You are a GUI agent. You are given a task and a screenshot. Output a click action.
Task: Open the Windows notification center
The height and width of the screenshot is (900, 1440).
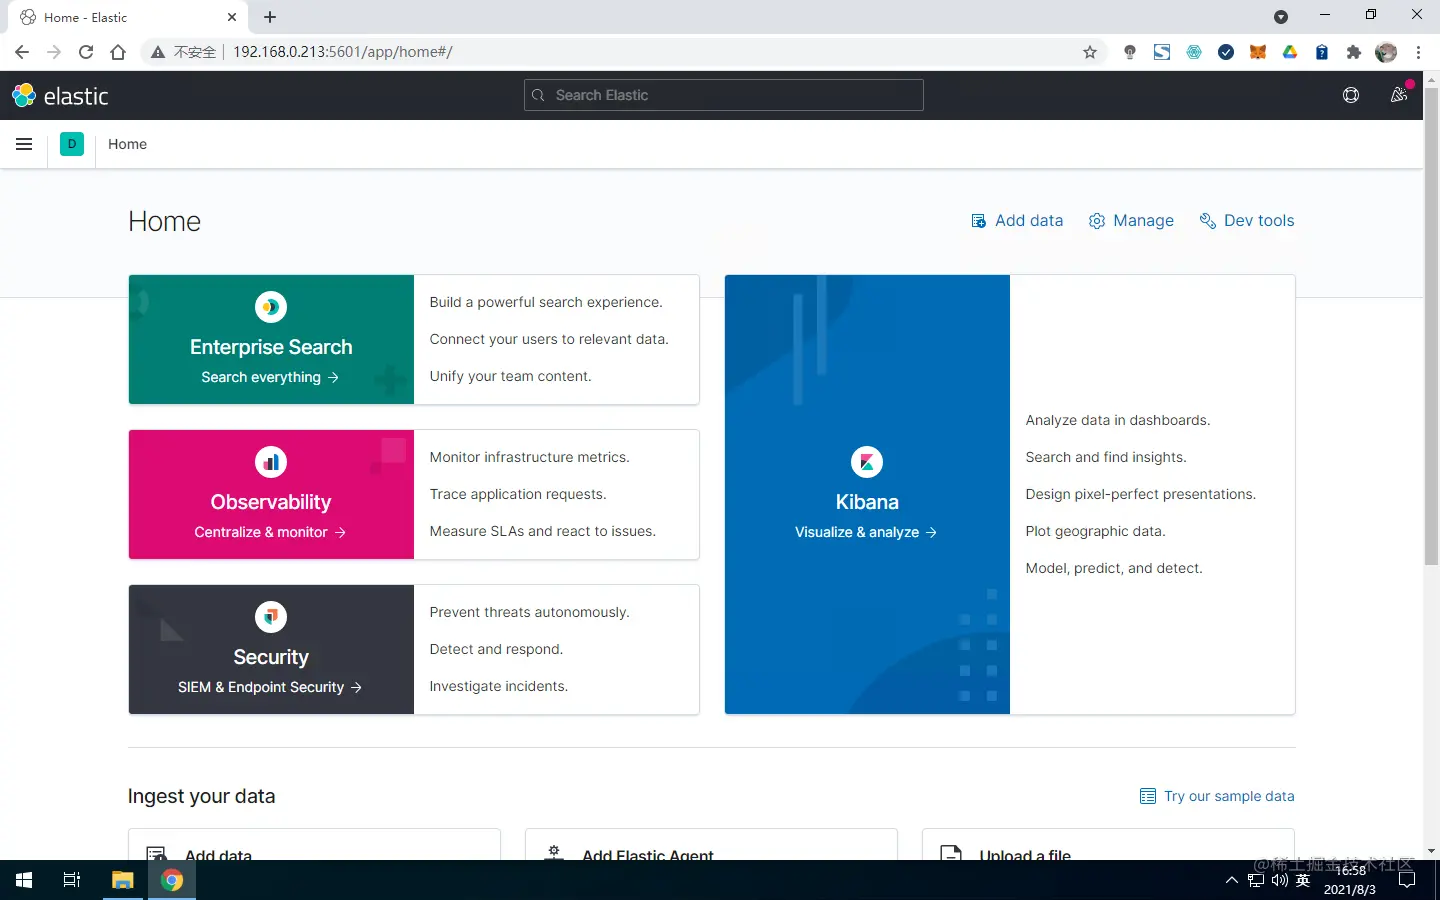1407,880
